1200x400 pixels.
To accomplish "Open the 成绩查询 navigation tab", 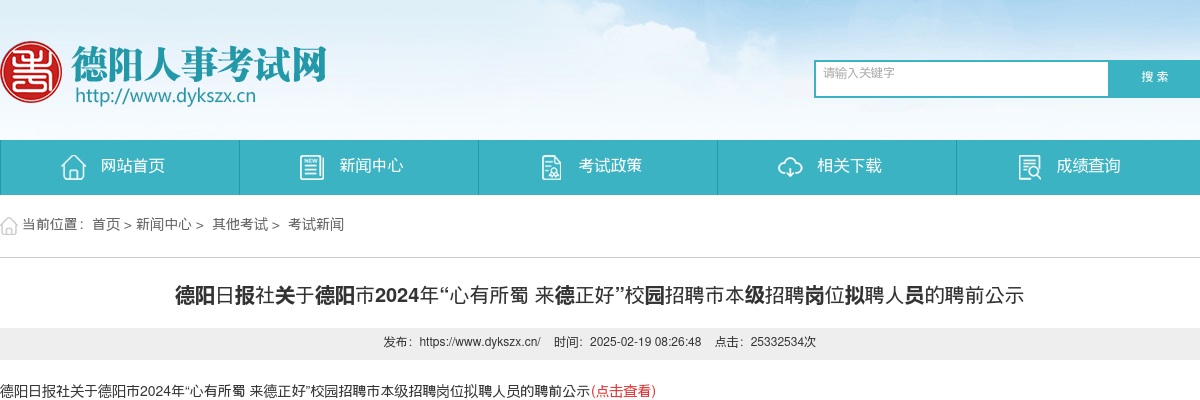I will 1078,167.
